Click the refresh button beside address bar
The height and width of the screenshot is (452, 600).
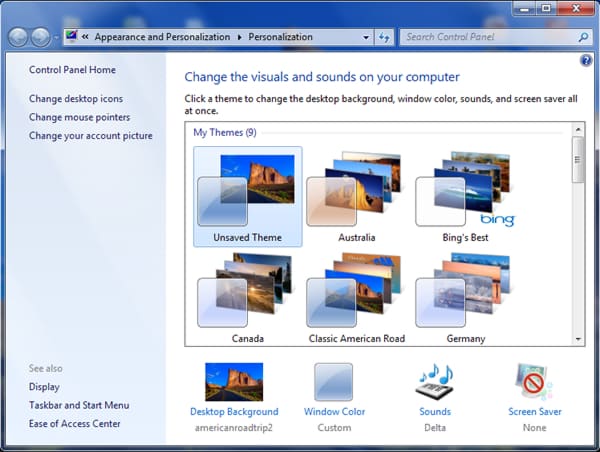pyautogui.click(x=384, y=37)
